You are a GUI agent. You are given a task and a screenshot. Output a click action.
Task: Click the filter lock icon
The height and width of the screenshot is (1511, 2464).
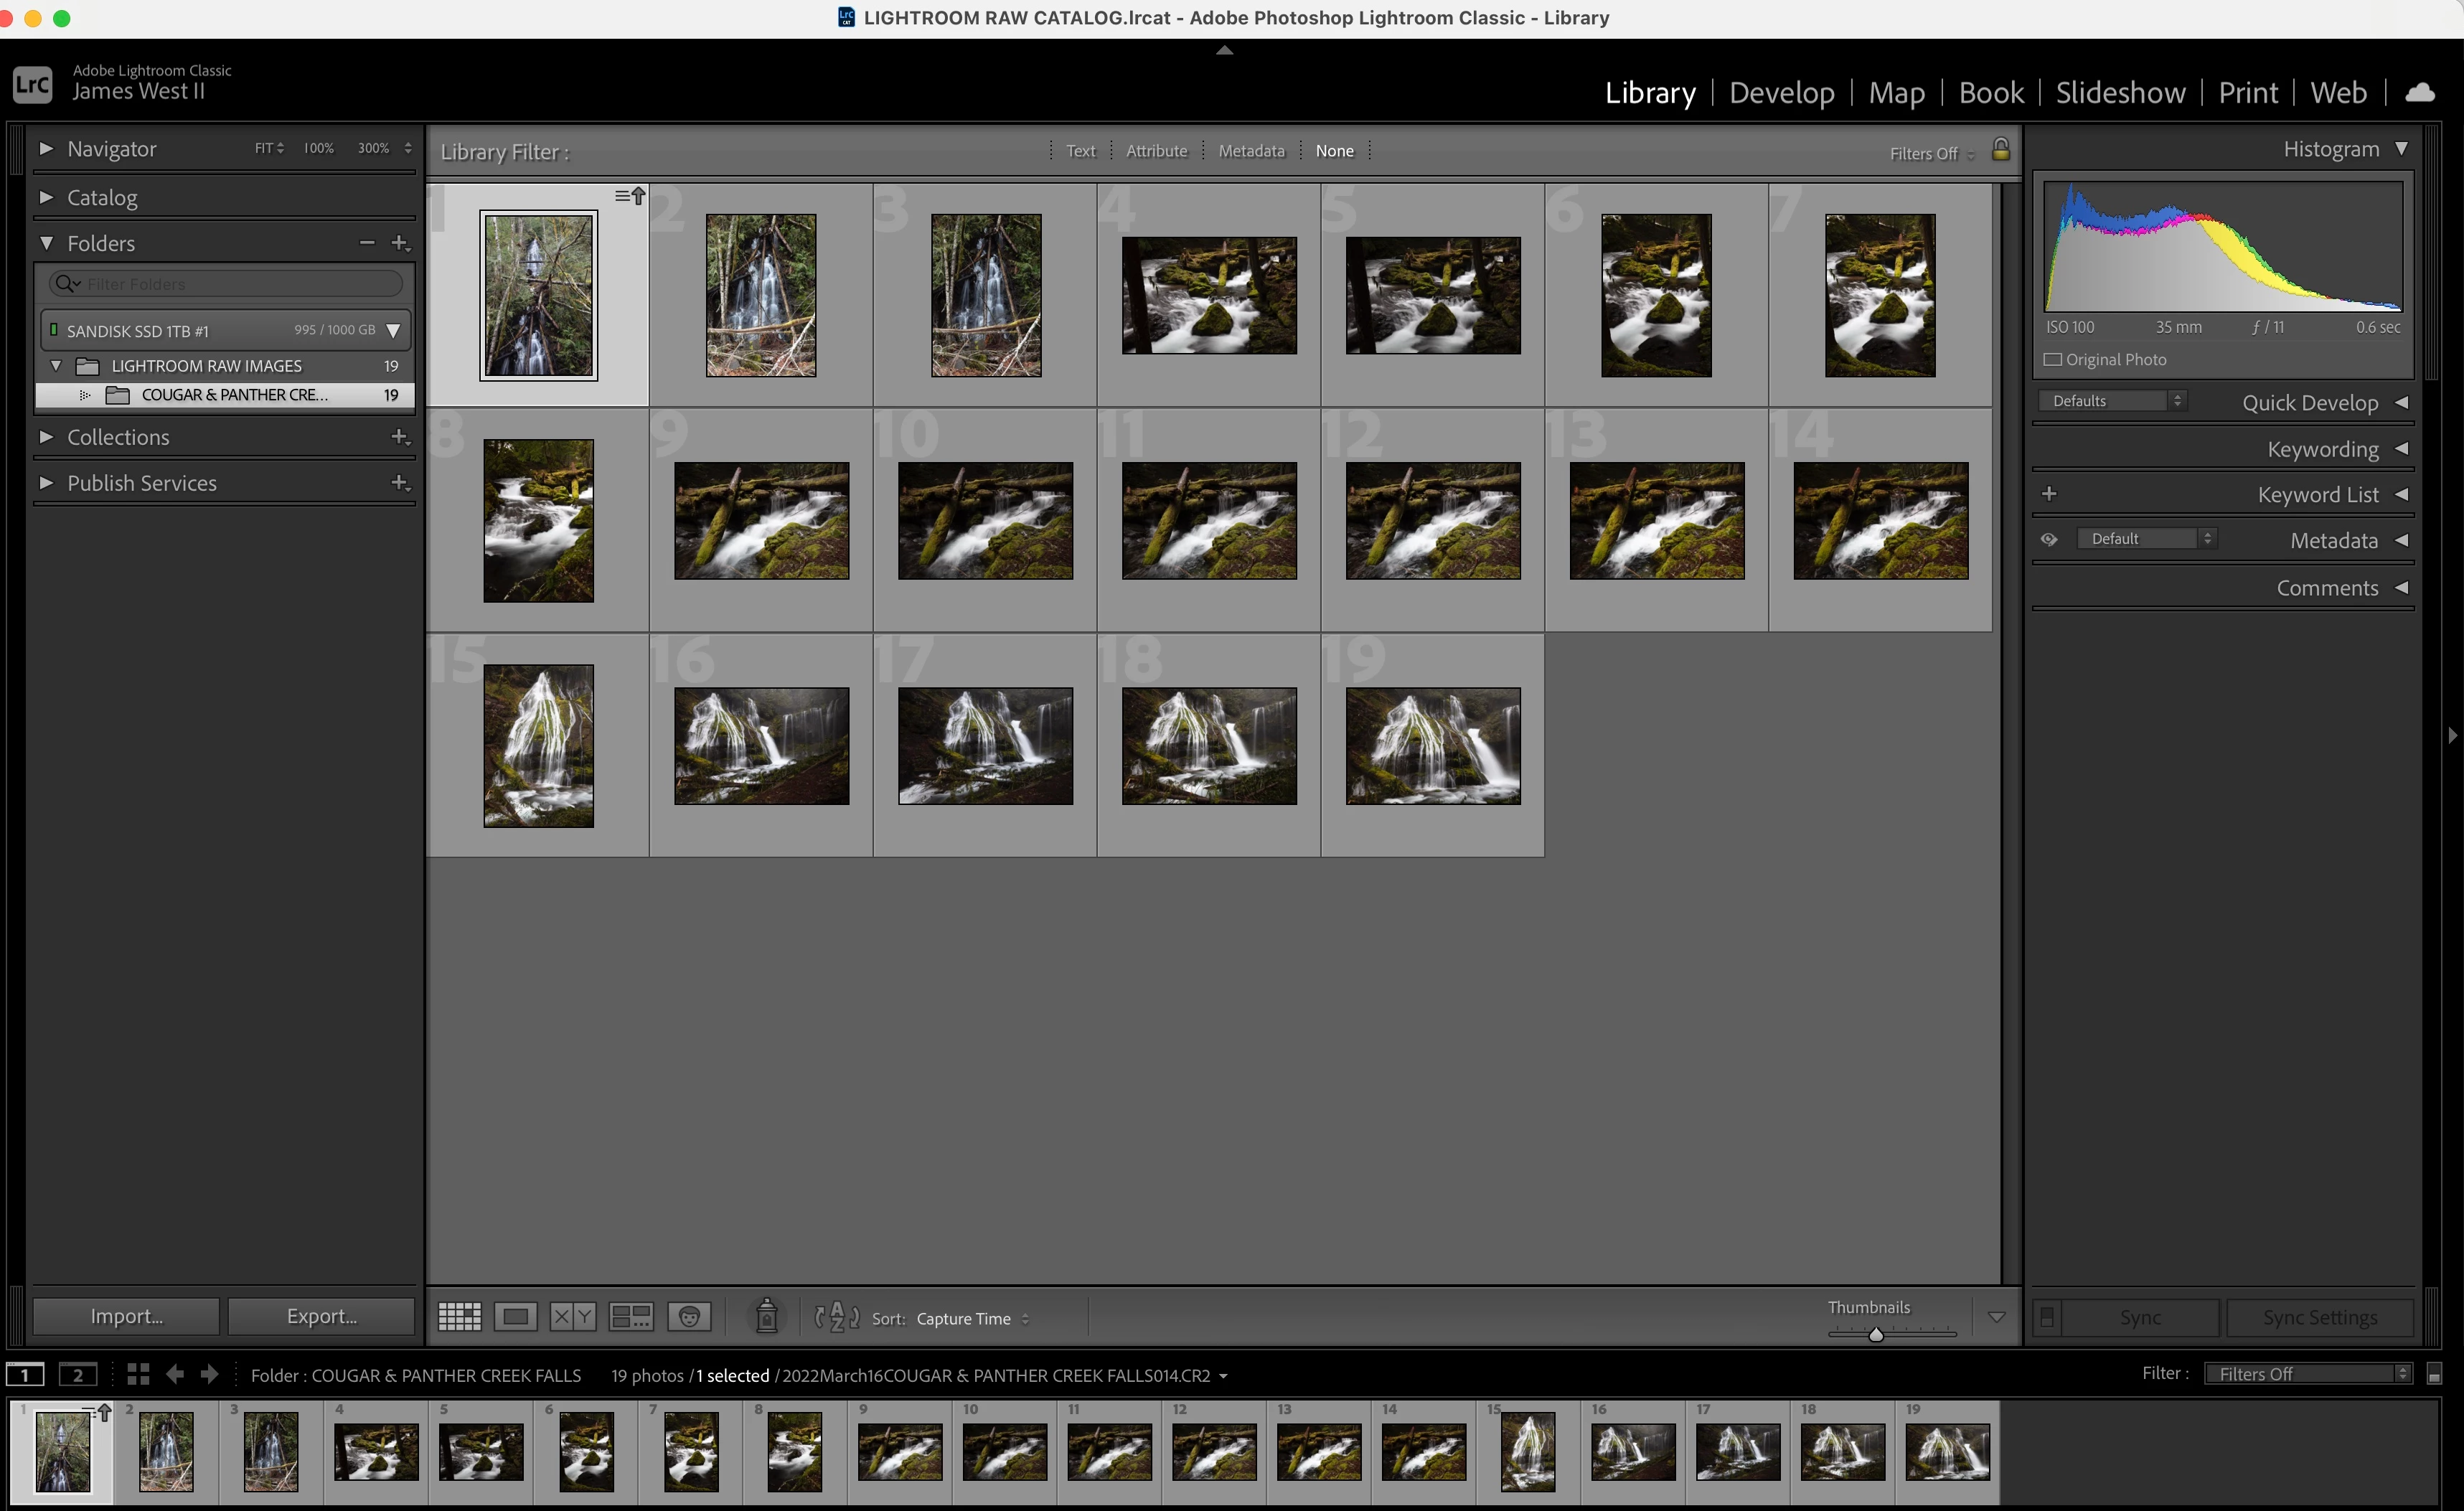[2000, 150]
